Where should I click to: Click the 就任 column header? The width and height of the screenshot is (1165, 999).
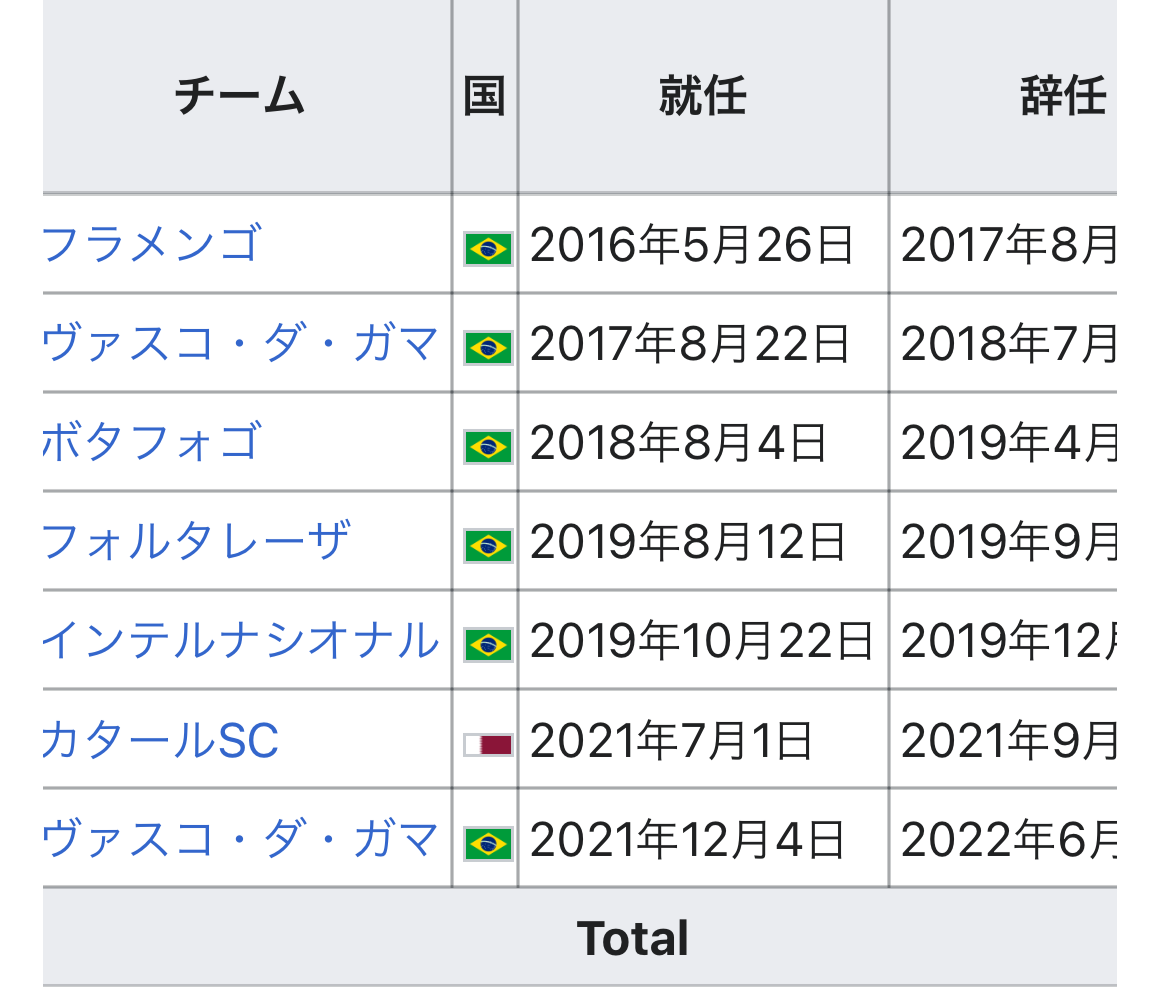[x=702, y=97]
